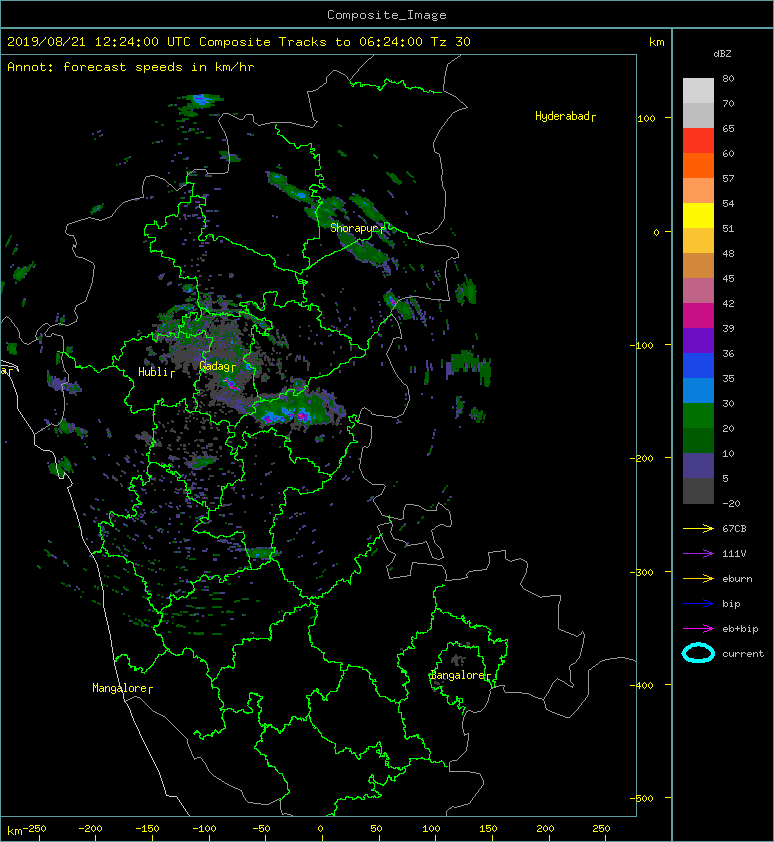
Task: Pick the bright yellow 54-51 dBZ swatch
Action: click(698, 215)
